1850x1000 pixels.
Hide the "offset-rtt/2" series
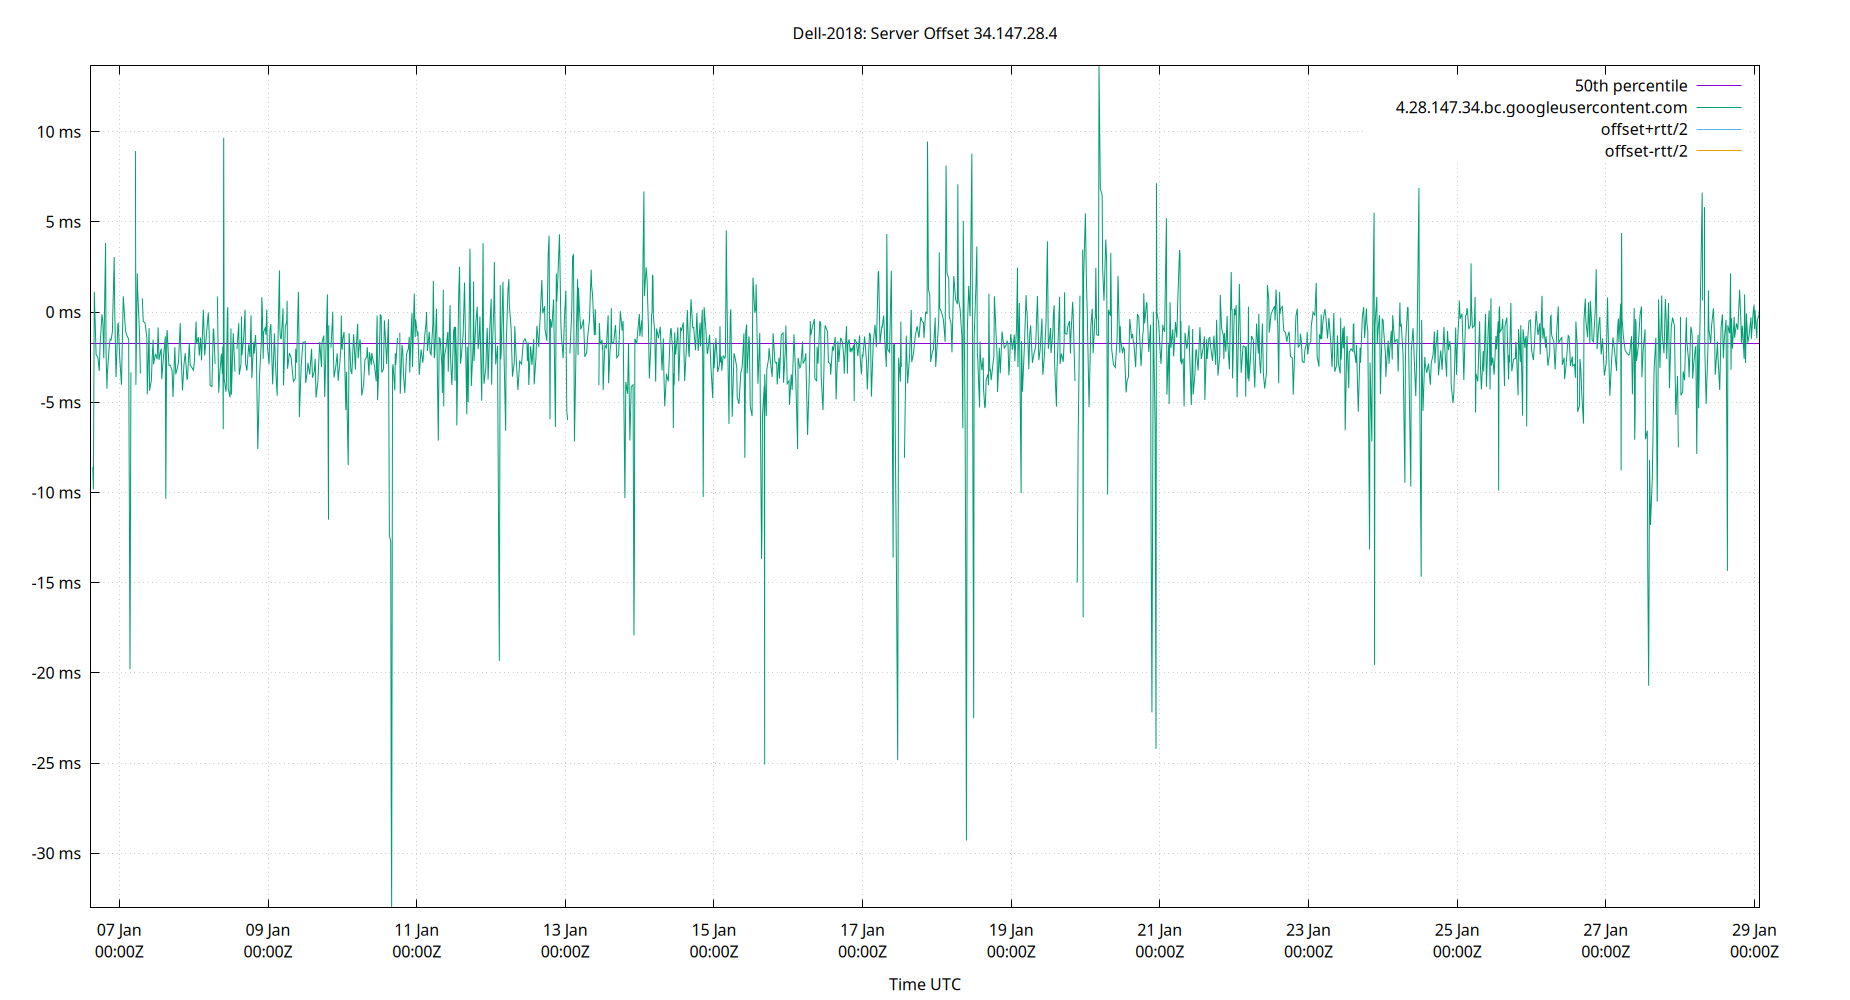tap(1645, 150)
